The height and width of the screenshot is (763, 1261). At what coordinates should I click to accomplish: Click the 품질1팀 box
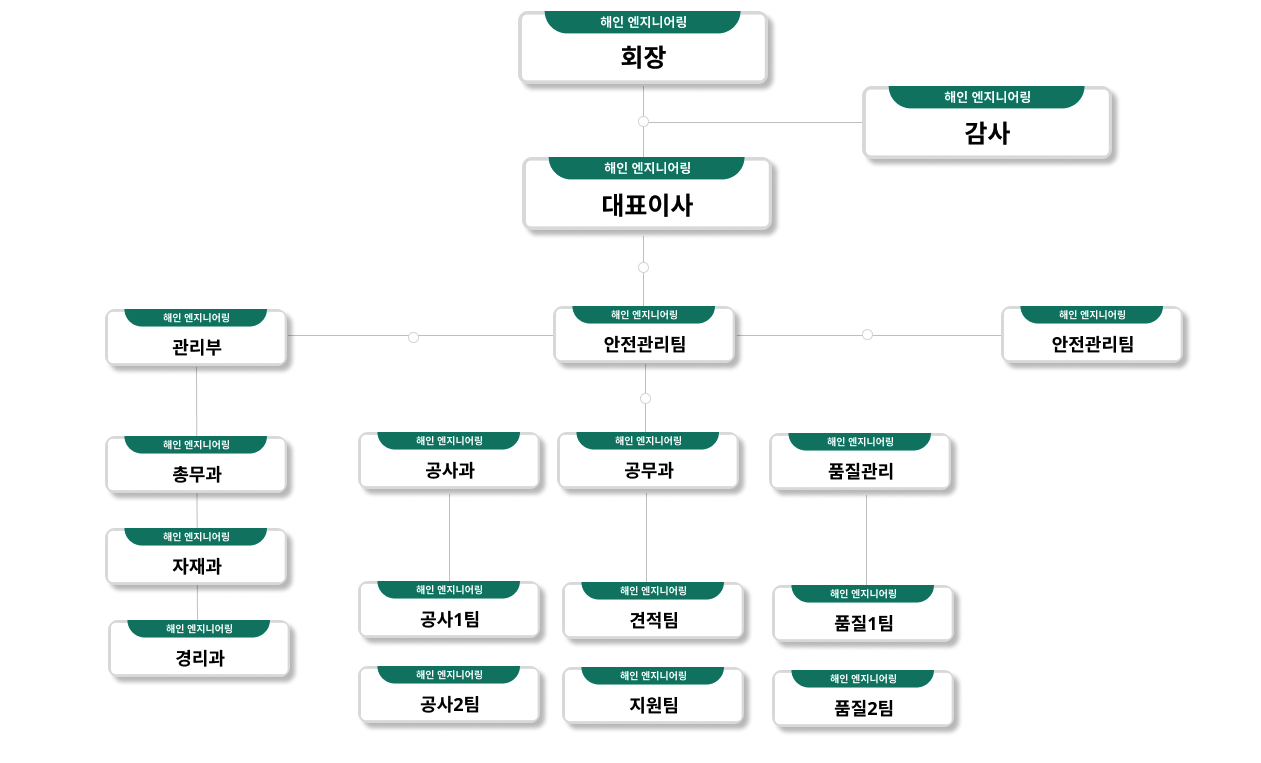pos(863,614)
